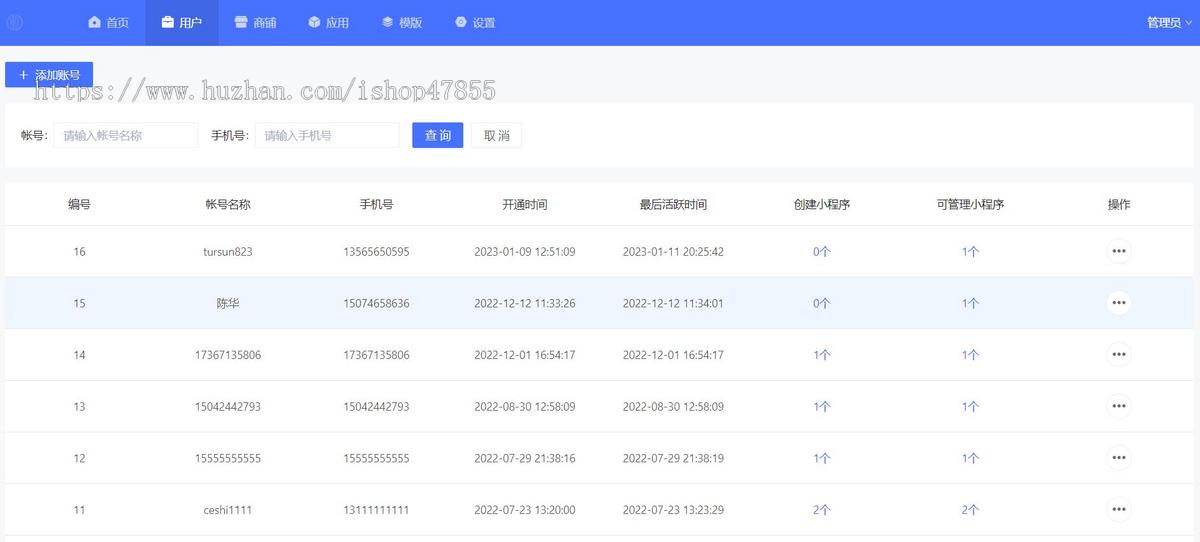This screenshot has width=1200, height=542.
Task: Switch to the 商铺 shops tab
Action: pos(255,22)
